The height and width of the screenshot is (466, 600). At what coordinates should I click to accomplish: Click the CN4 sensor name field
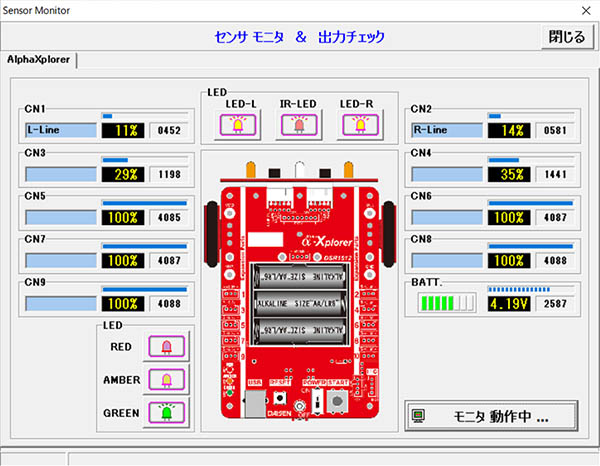(x=447, y=174)
